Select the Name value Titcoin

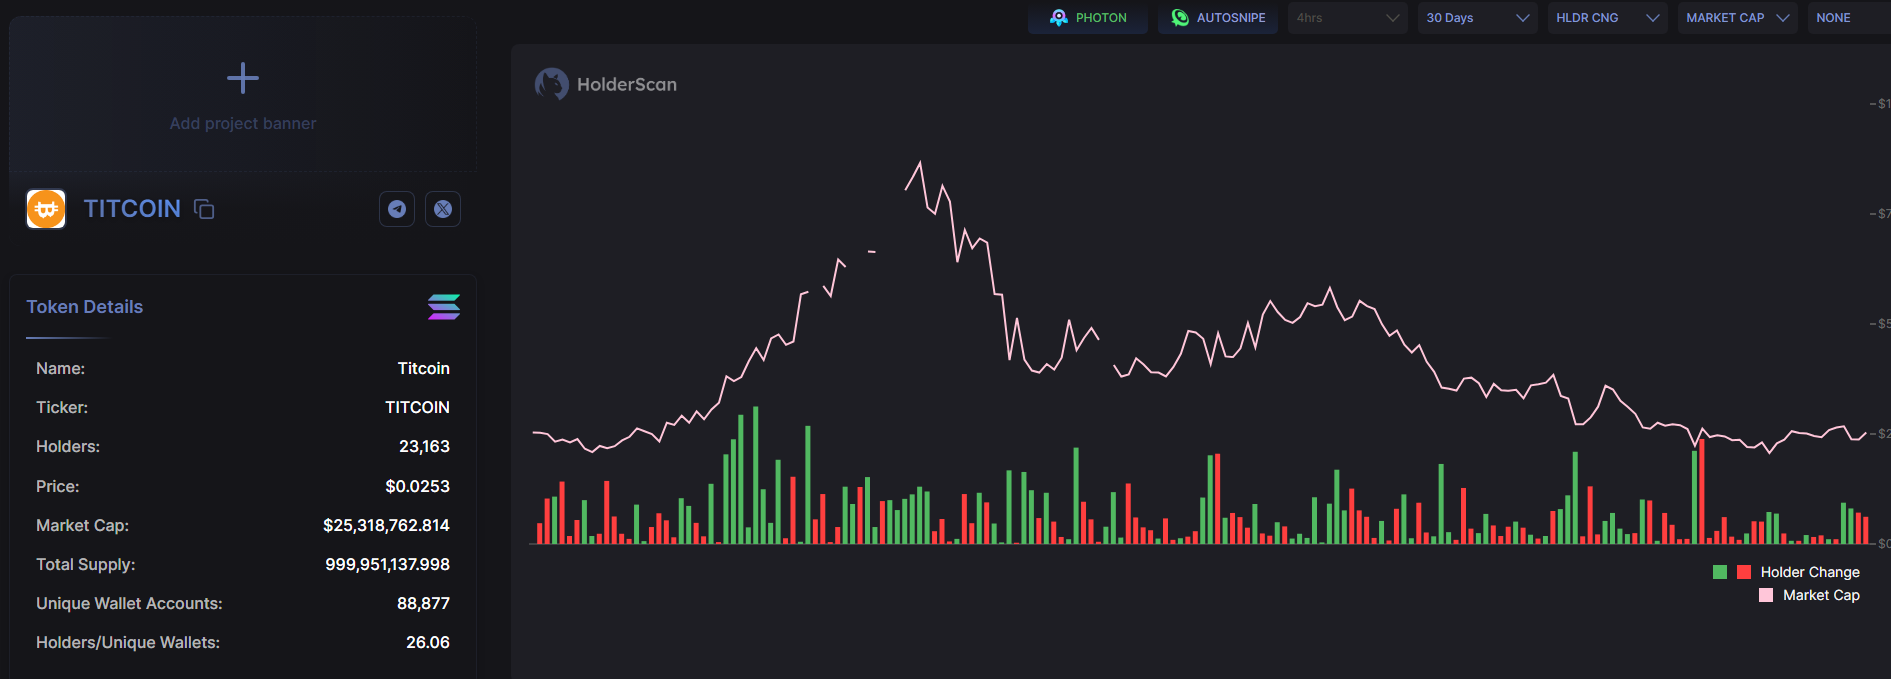click(x=424, y=369)
